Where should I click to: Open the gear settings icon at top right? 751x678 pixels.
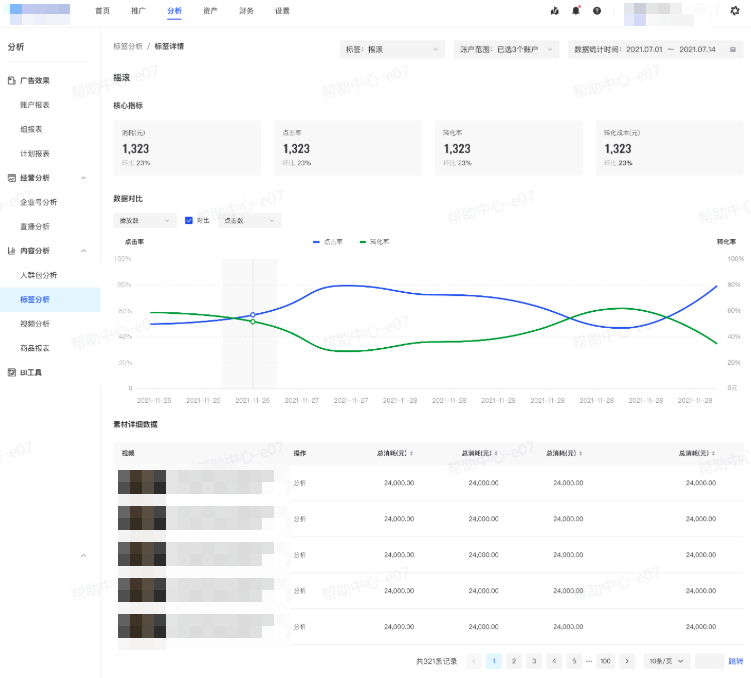pyautogui.click(x=735, y=11)
